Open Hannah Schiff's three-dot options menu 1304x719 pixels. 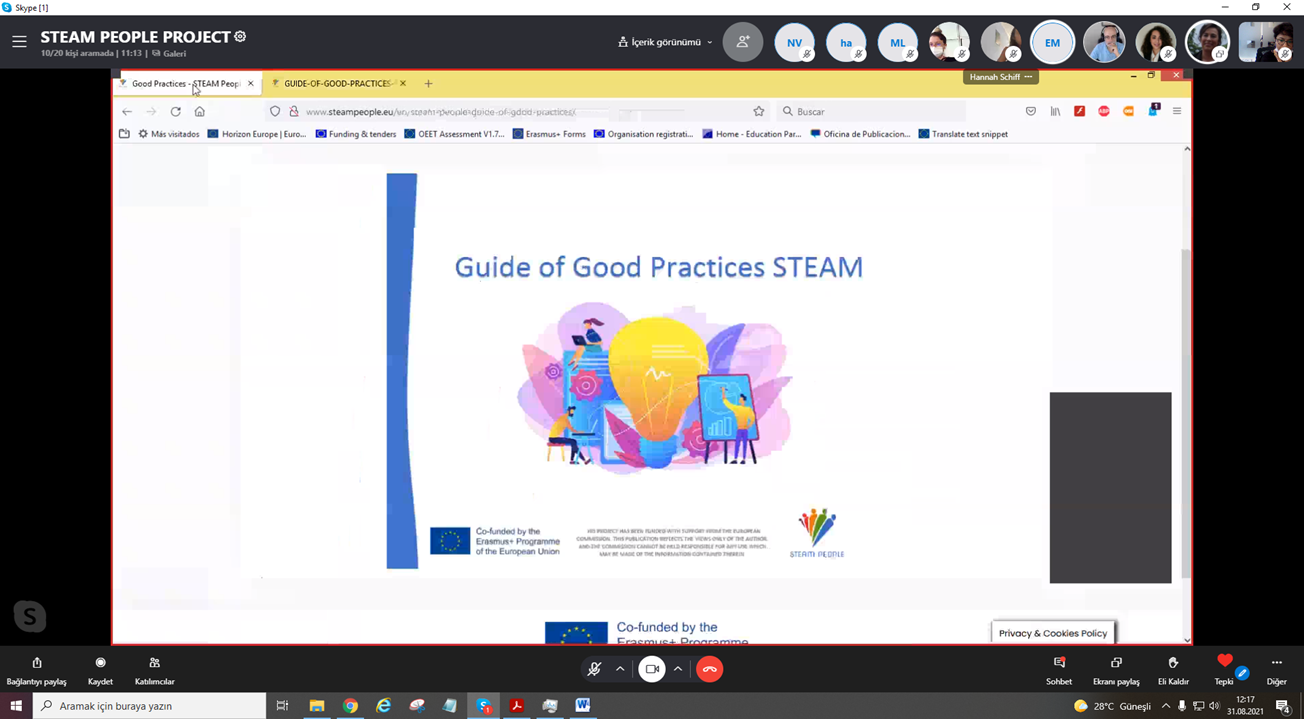(x=1028, y=77)
